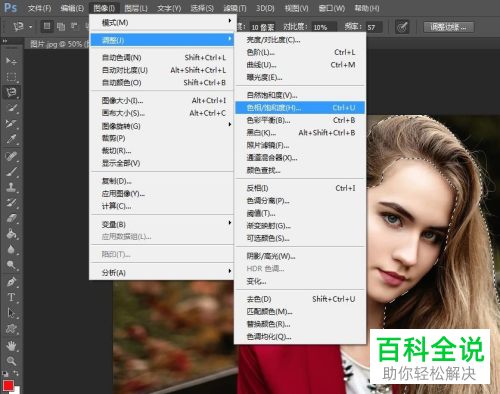
Task: Click the highlighted 调整(J) menu entry
Action: click(163, 40)
